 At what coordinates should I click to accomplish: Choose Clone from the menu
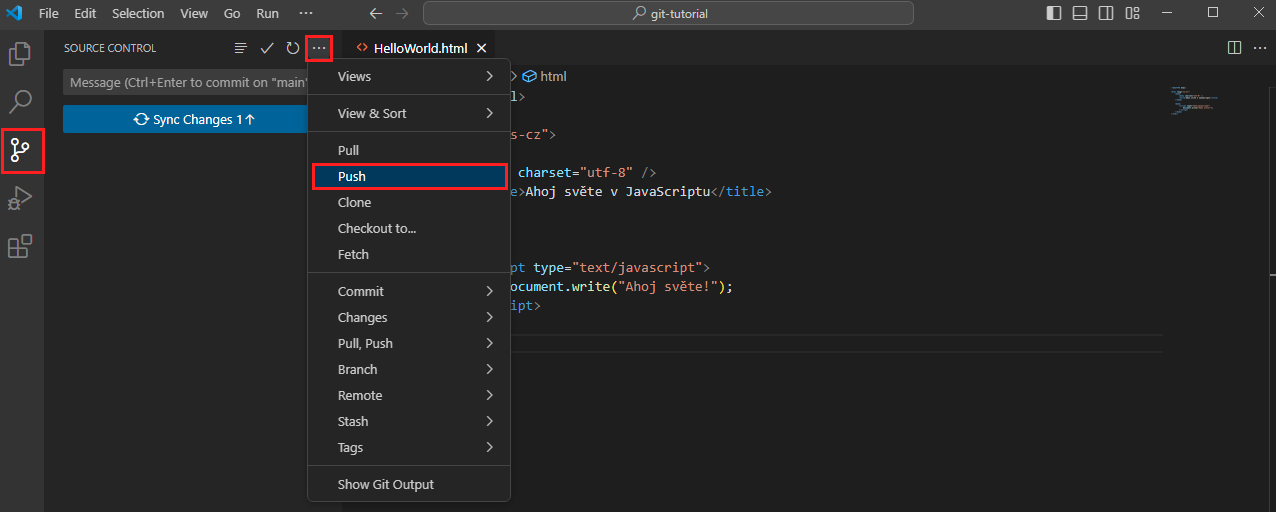coord(409,202)
